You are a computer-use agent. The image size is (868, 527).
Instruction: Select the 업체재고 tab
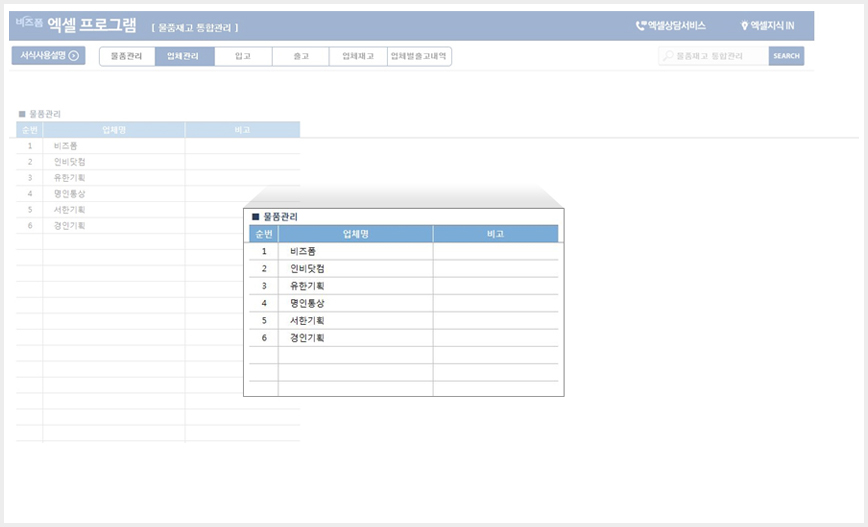(358, 56)
